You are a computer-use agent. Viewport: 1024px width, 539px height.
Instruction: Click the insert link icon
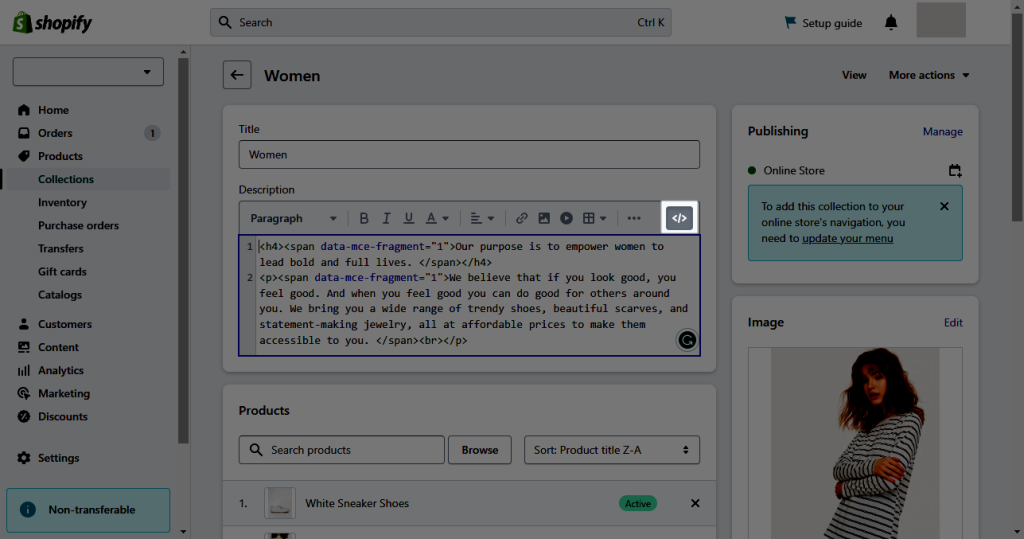point(521,218)
